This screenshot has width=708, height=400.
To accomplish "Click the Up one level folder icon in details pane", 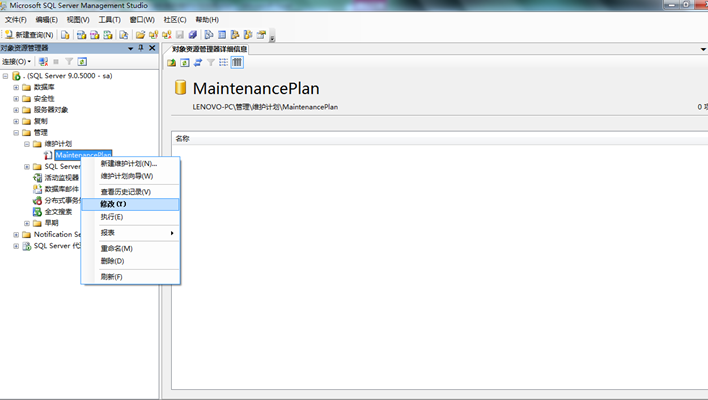I will pyautogui.click(x=172, y=63).
